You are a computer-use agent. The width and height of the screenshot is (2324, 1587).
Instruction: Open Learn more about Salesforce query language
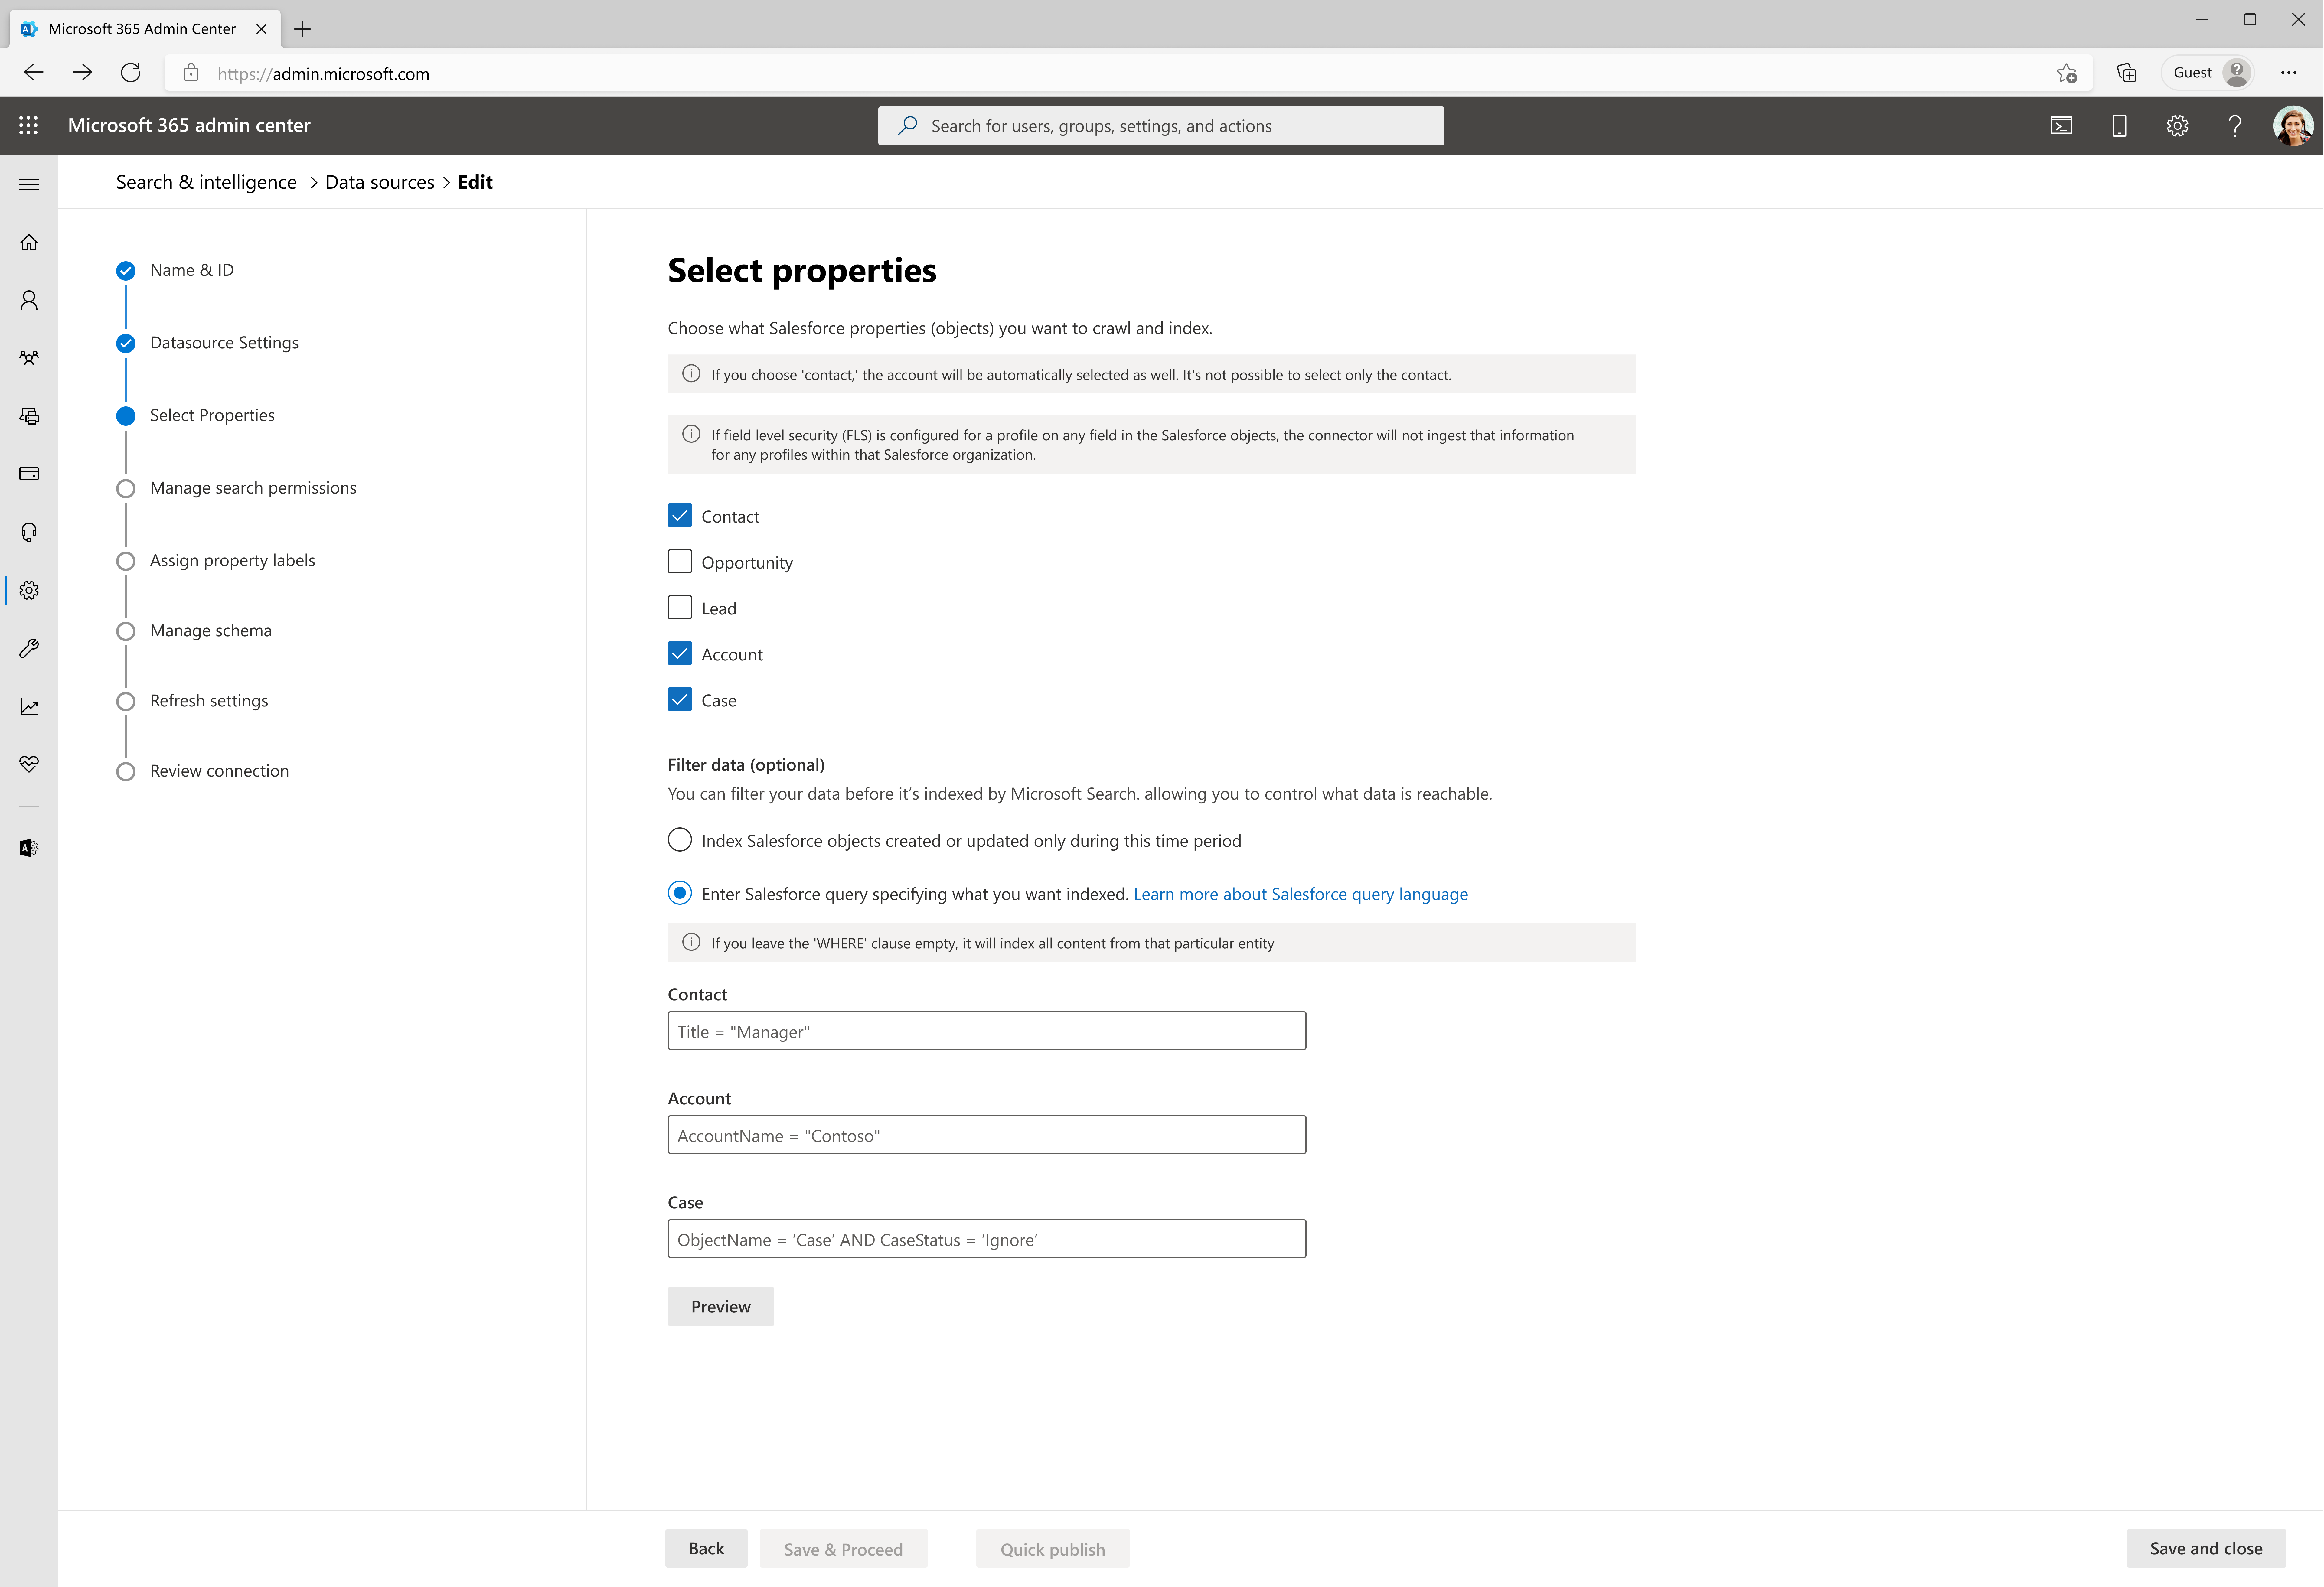[x=1301, y=893]
